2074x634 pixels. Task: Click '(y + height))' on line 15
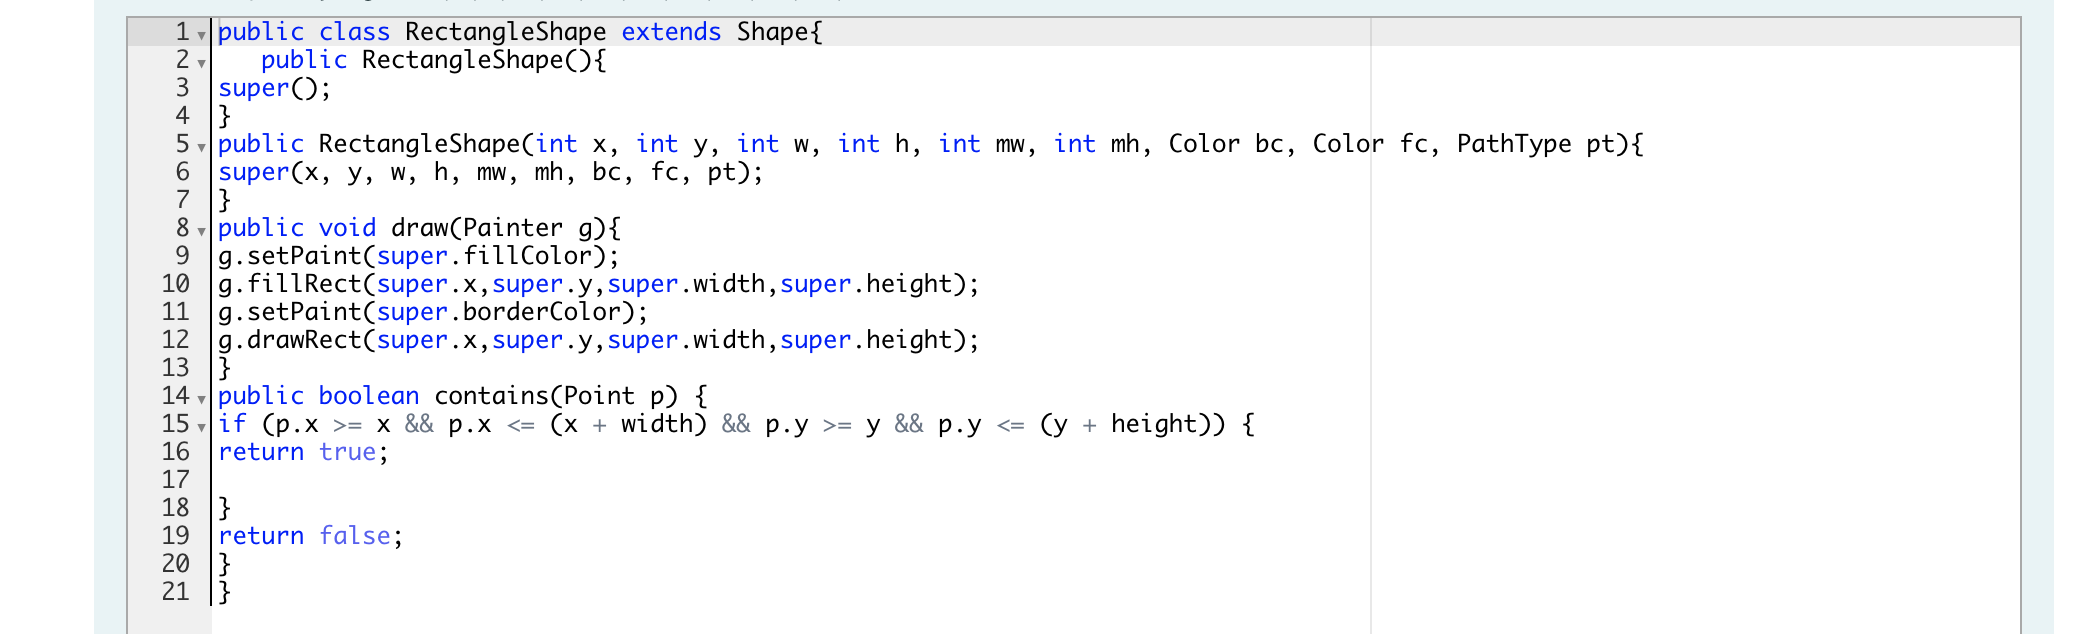(x=1132, y=424)
